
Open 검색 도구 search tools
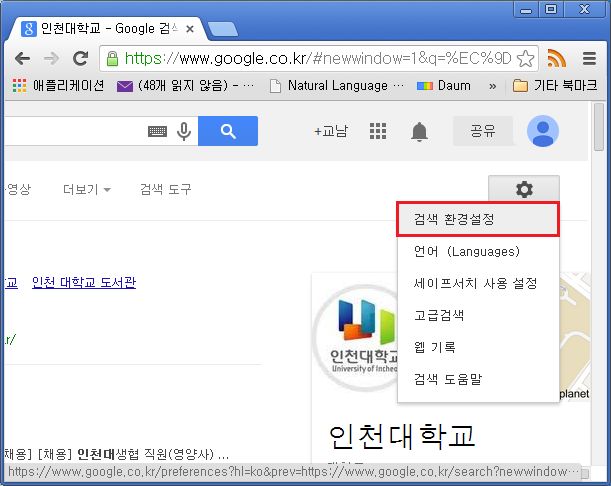[x=166, y=189]
